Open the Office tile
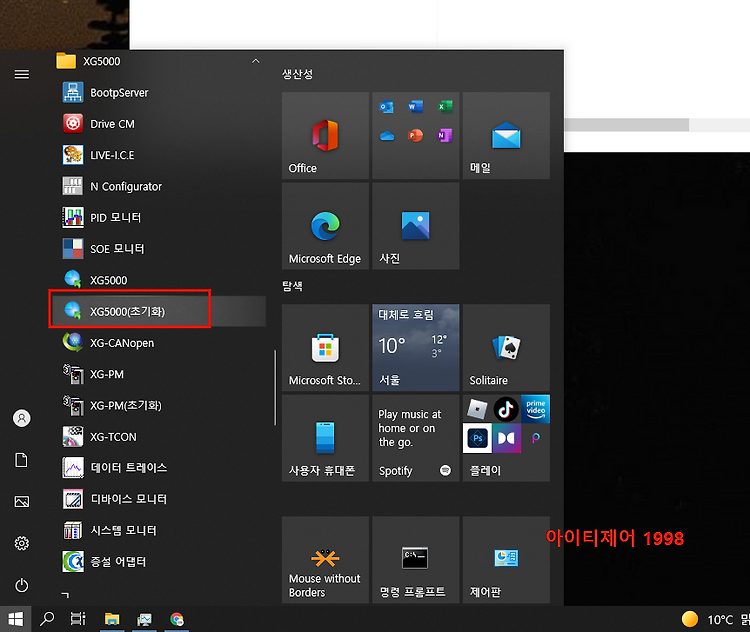750x632 pixels. (325, 136)
